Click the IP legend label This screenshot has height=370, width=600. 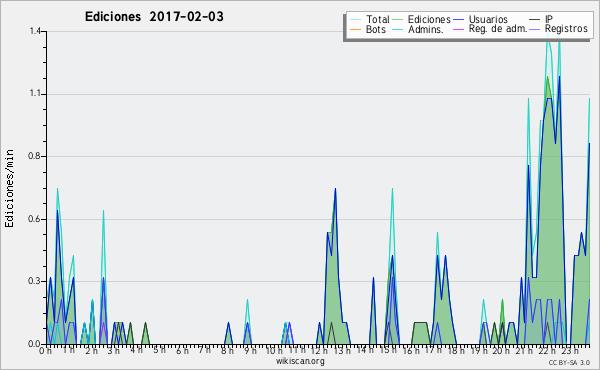[x=549, y=19]
